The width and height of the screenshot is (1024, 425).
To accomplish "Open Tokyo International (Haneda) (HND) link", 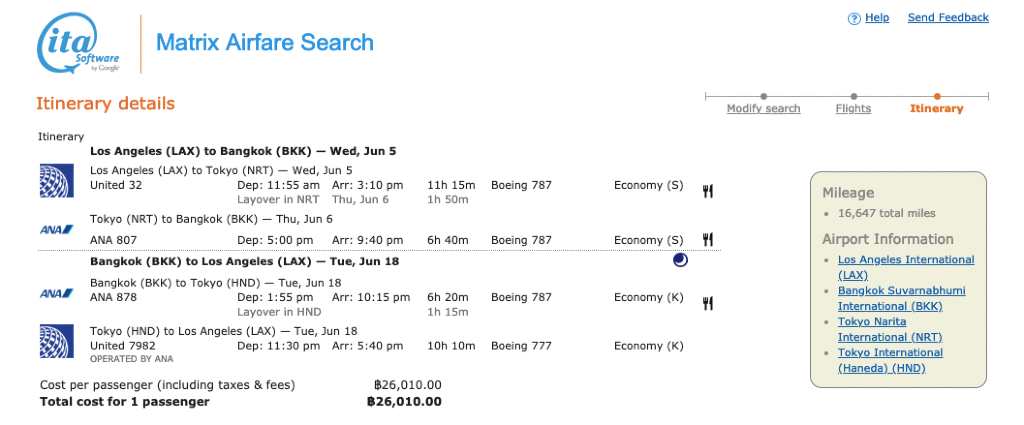I will [x=890, y=360].
